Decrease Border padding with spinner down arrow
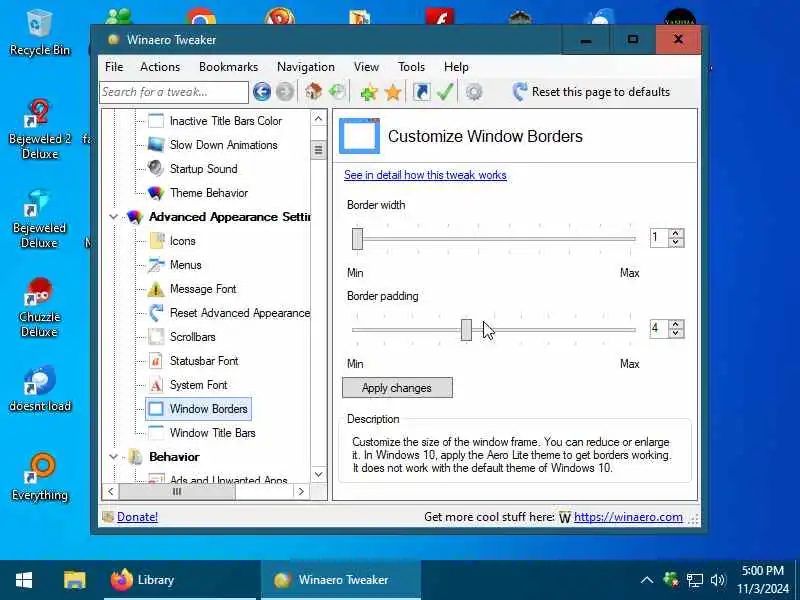 pyautogui.click(x=676, y=333)
